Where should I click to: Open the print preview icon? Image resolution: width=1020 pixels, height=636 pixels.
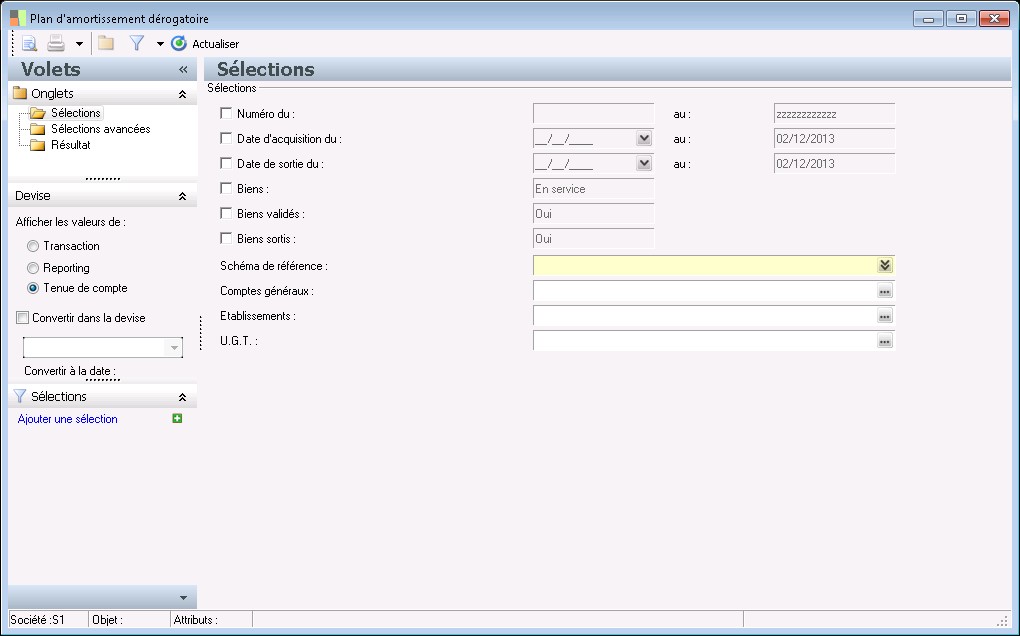pyautogui.click(x=29, y=44)
